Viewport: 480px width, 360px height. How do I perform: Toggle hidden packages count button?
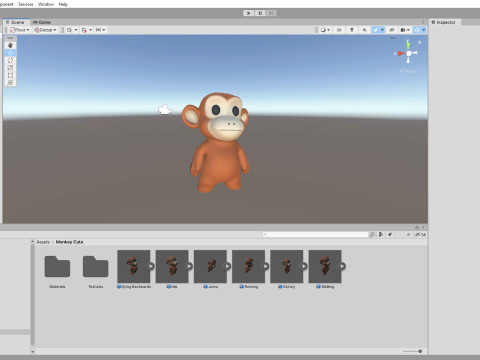coord(420,235)
